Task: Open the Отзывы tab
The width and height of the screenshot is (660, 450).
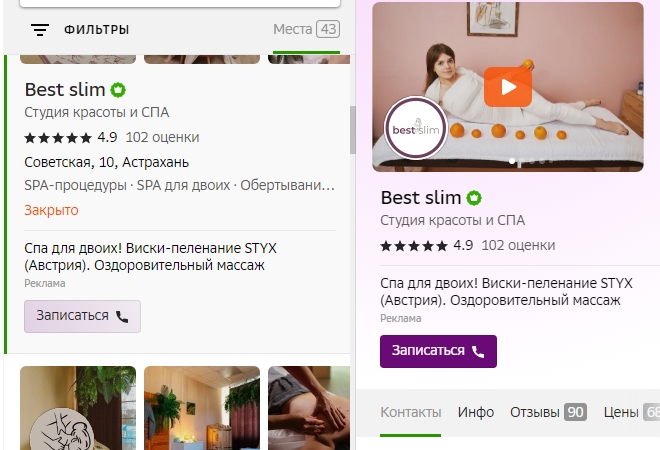Action: [548, 412]
